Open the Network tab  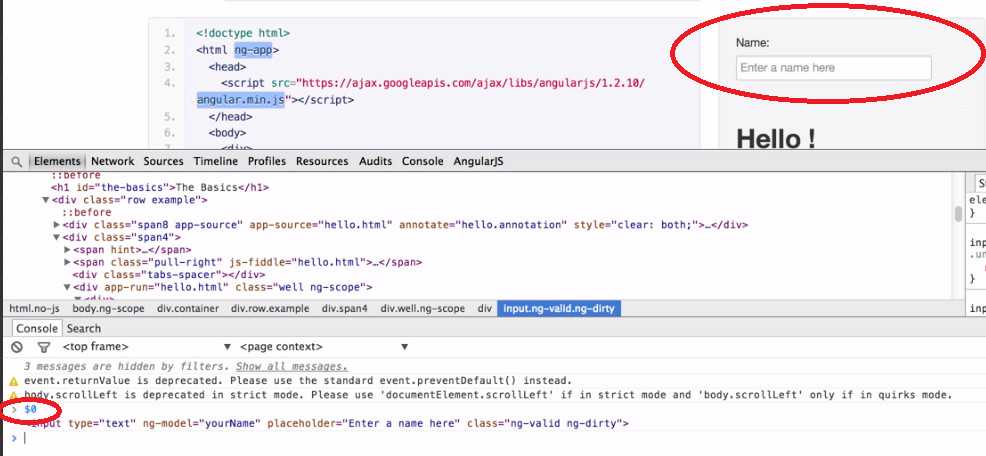coord(113,162)
